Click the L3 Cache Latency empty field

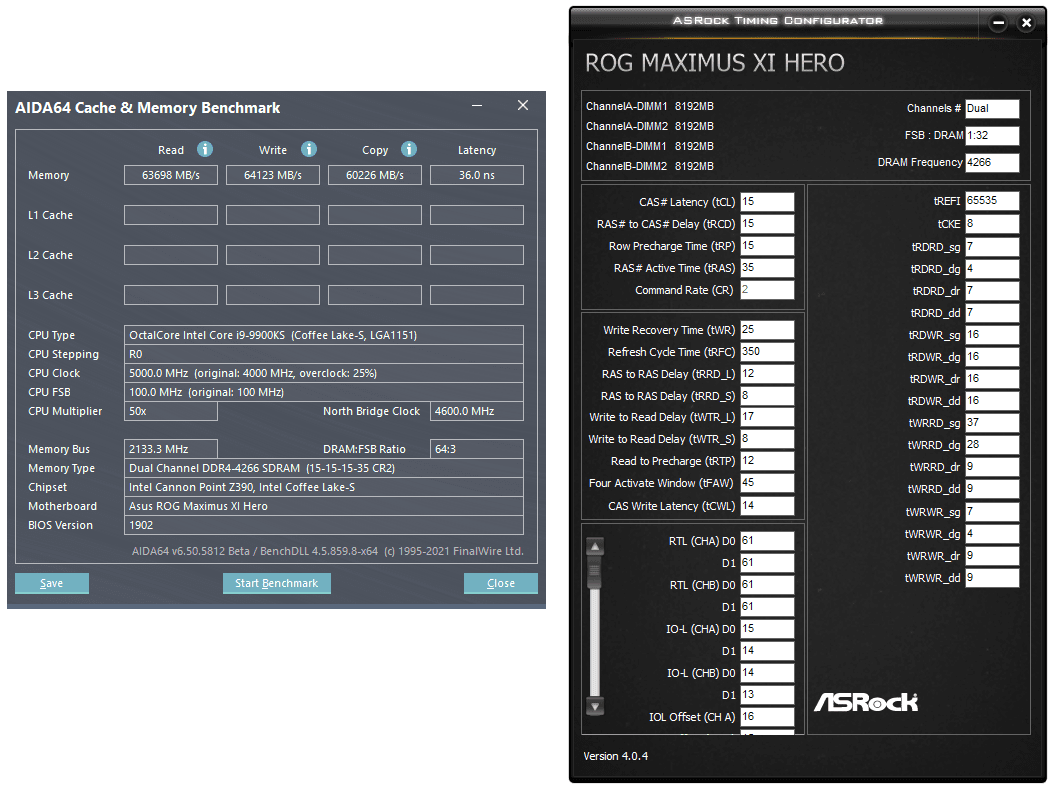click(477, 295)
